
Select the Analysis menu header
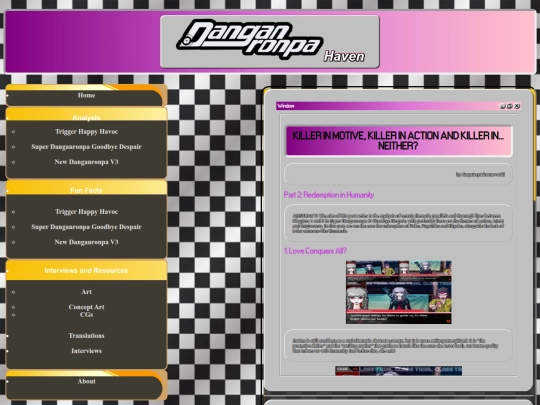86,117
